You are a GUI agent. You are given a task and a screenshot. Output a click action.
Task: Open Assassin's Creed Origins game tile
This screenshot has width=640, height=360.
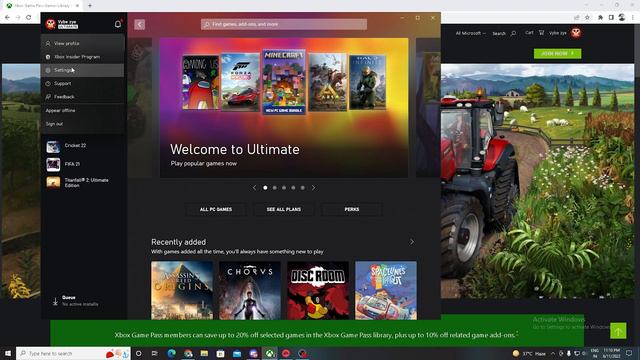coord(182,291)
